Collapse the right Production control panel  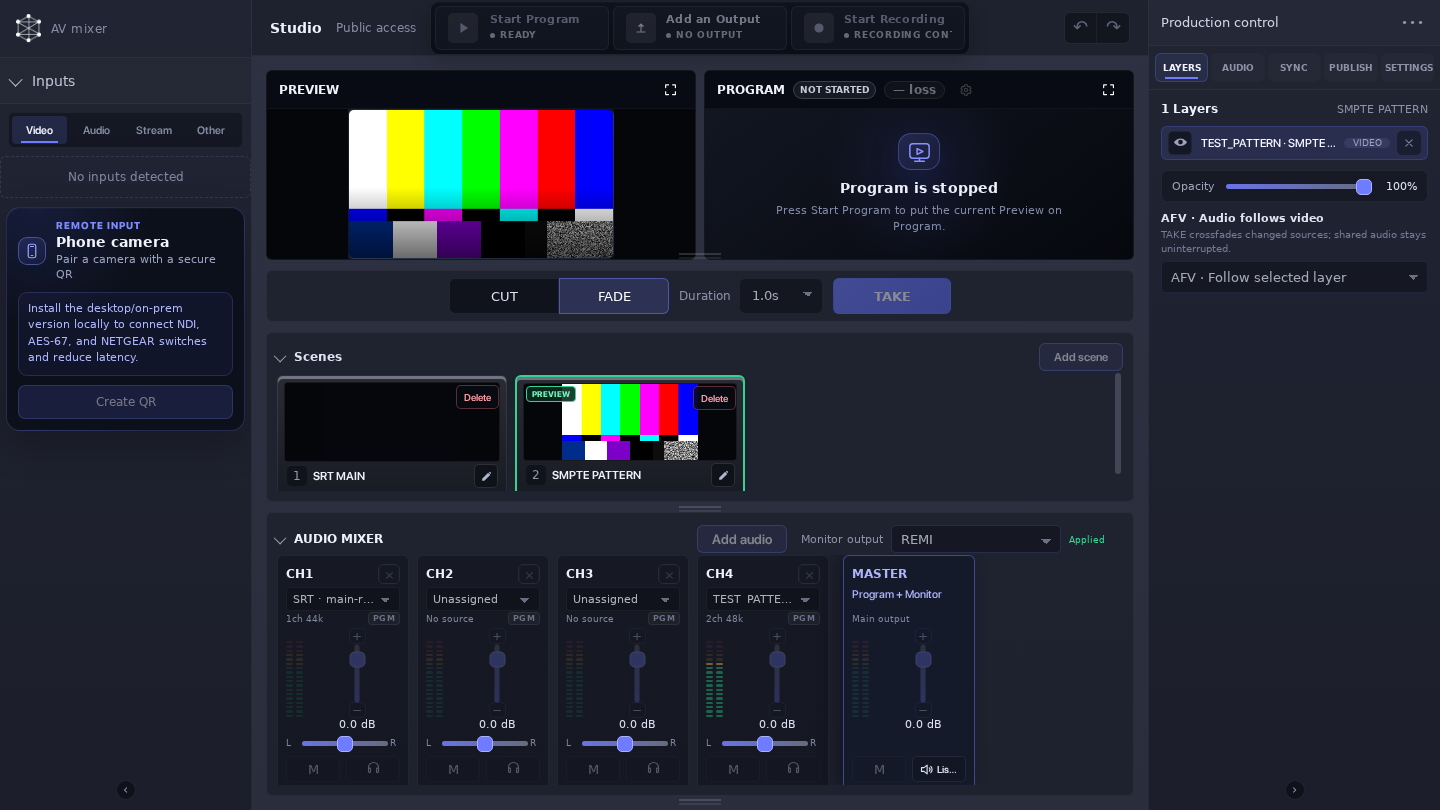click(x=1294, y=790)
